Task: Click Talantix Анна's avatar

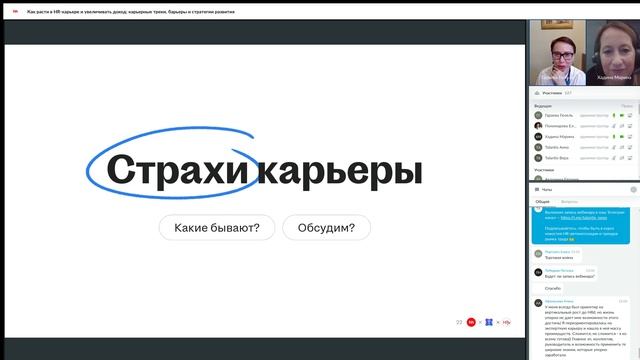Action: 538,147
